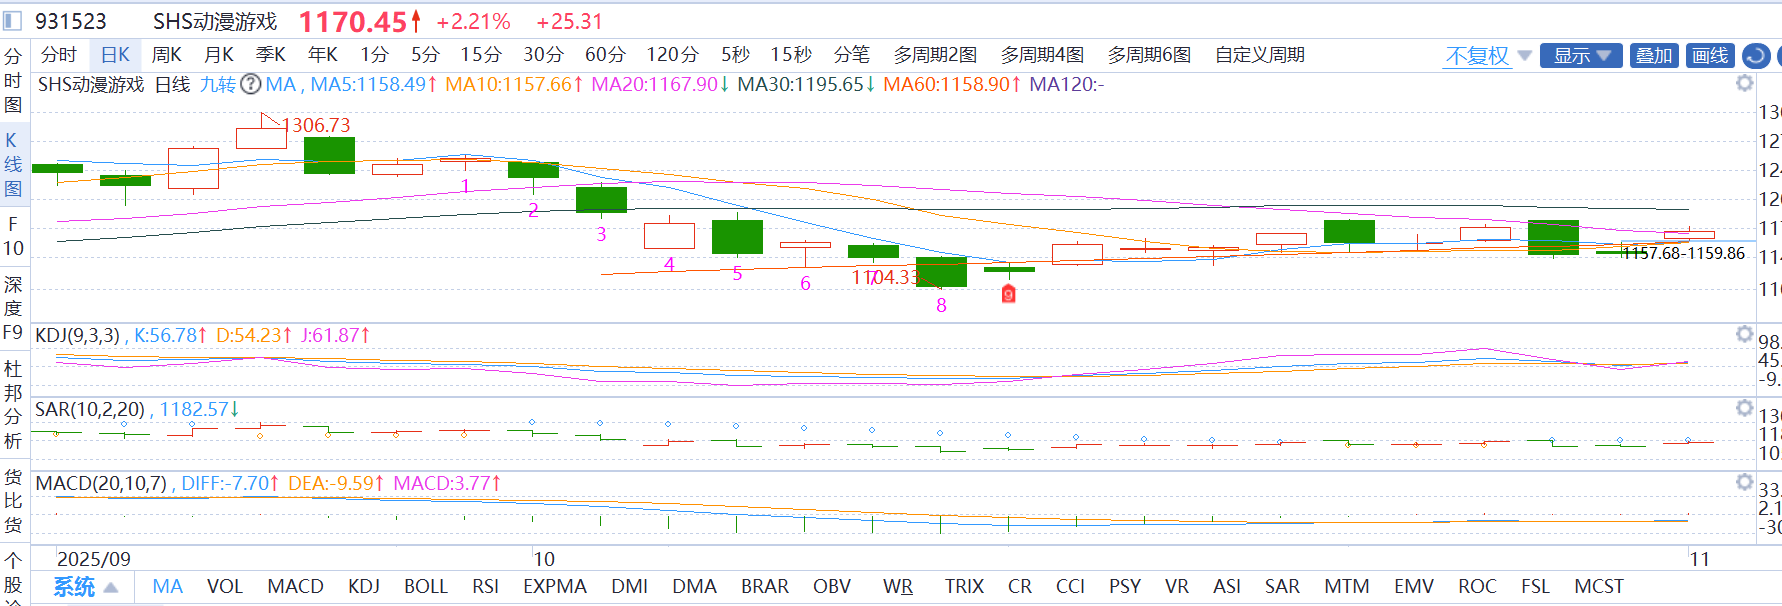Click the panel layout icon beside 931523
This screenshot has width=1782, height=606.
coord(13,20)
